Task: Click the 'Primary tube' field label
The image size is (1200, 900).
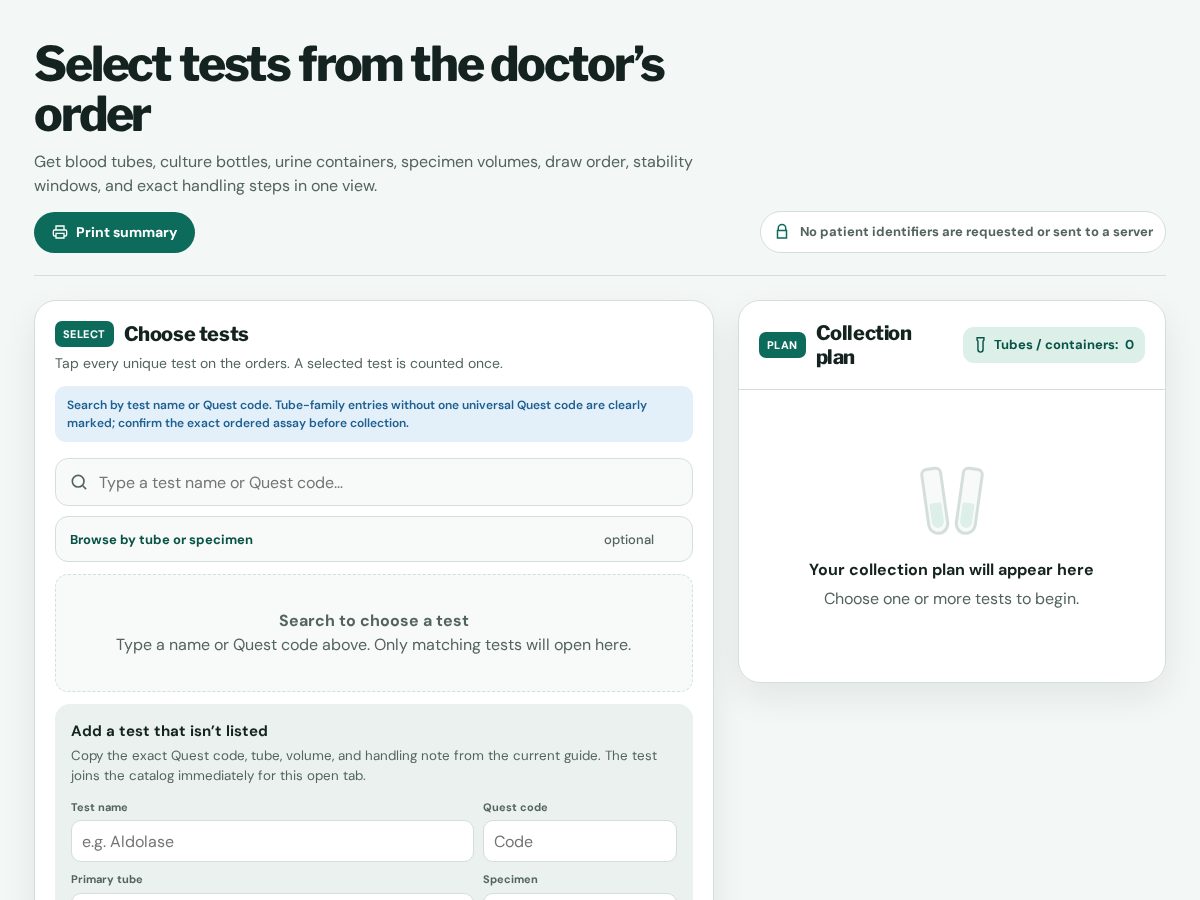Action: (x=107, y=879)
